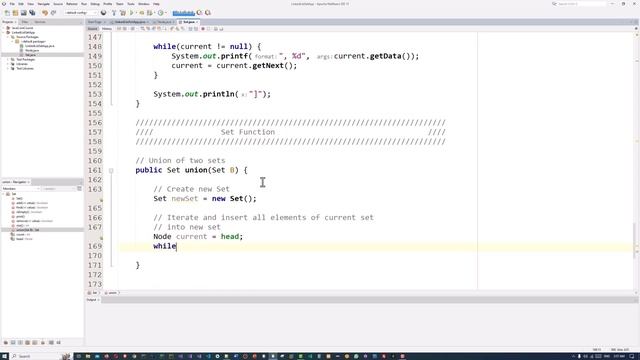Click the Source view button
This screenshot has height=360, width=640.
pos(93,29)
